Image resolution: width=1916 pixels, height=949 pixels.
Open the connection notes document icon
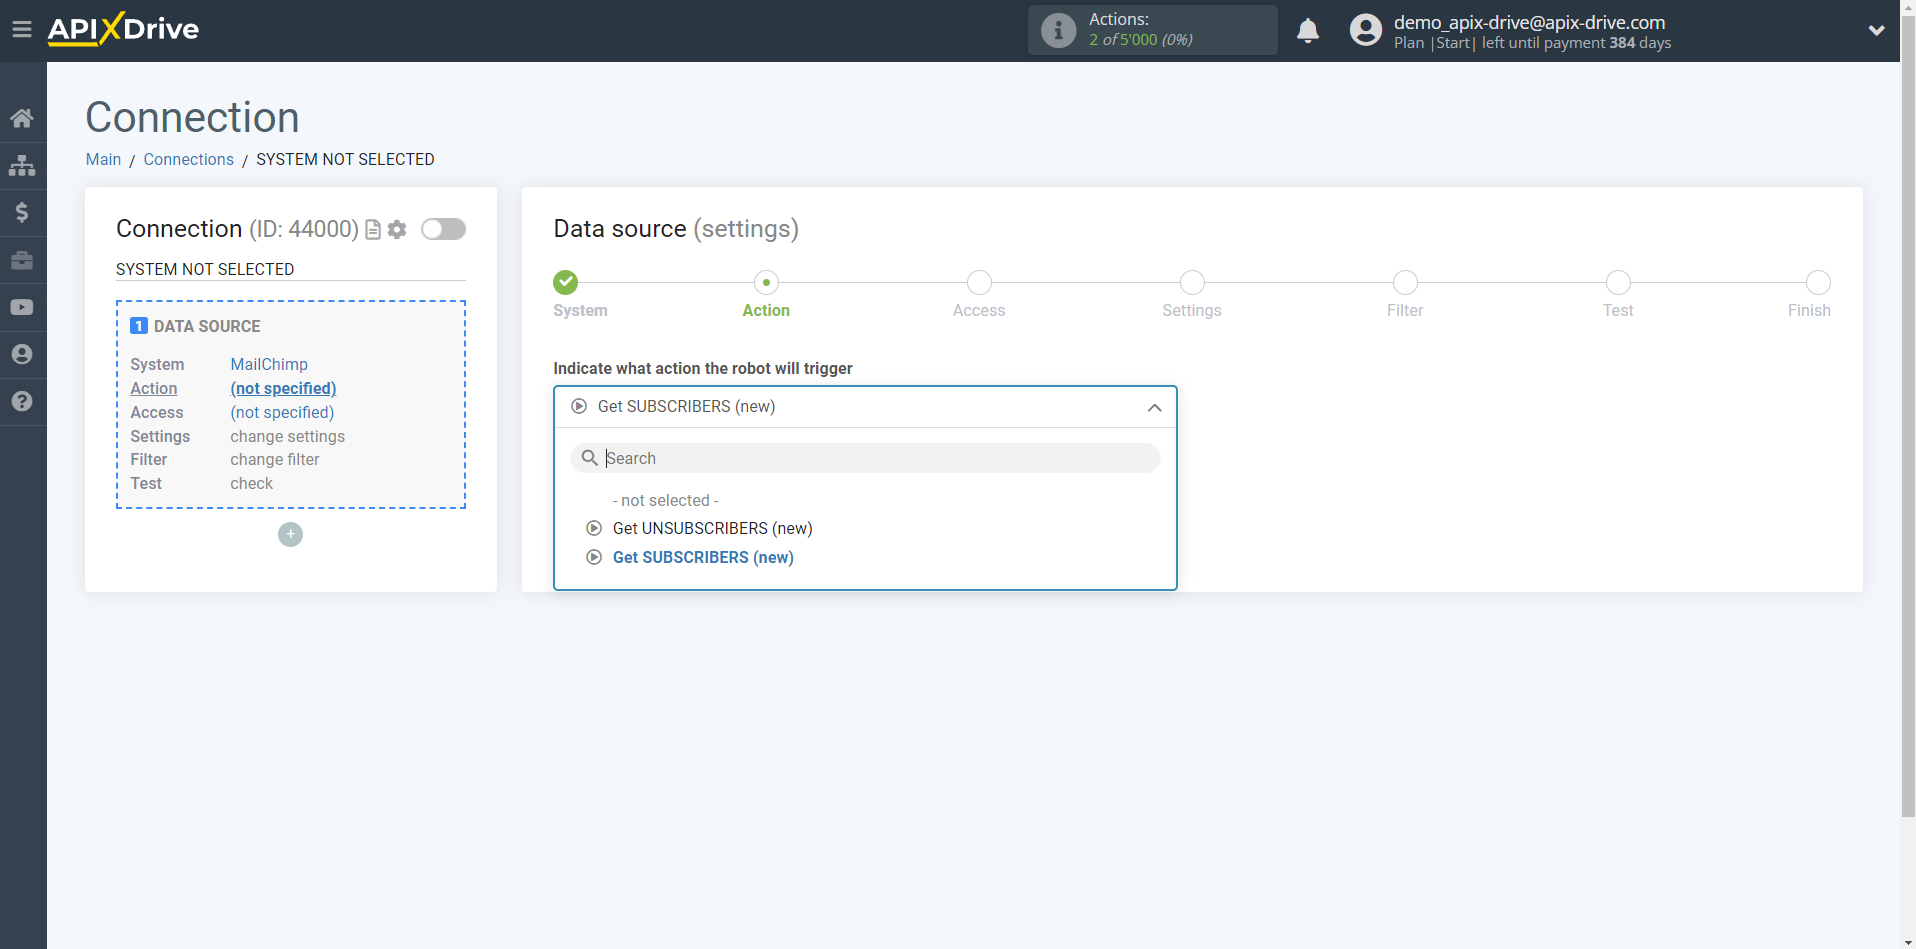(x=373, y=229)
